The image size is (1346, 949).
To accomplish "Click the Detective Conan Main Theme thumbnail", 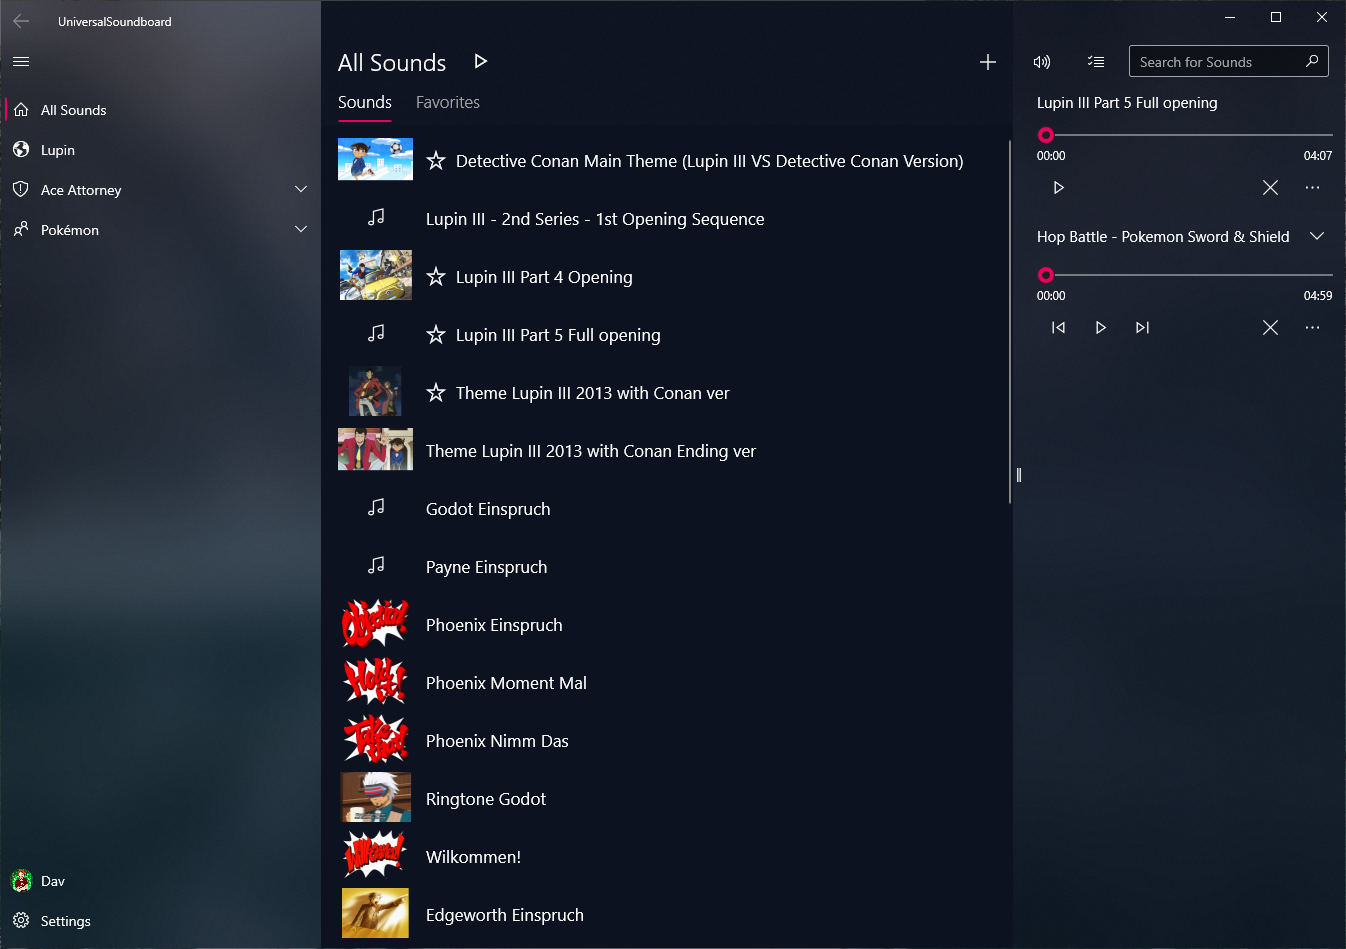I will pos(375,159).
